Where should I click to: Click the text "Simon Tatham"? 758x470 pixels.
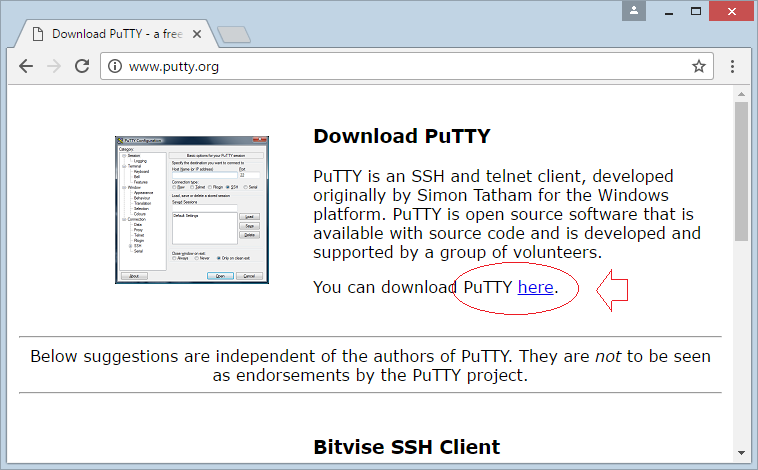click(x=474, y=195)
